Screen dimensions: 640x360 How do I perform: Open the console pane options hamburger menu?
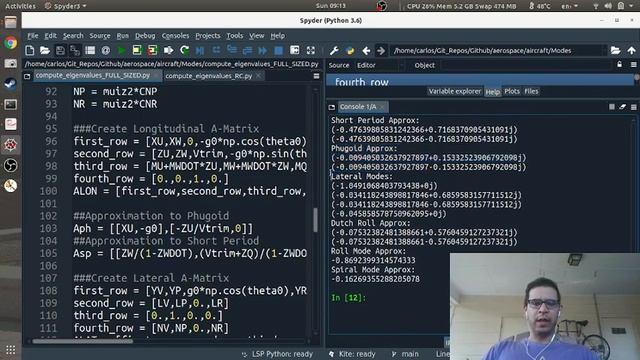pos(633,107)
